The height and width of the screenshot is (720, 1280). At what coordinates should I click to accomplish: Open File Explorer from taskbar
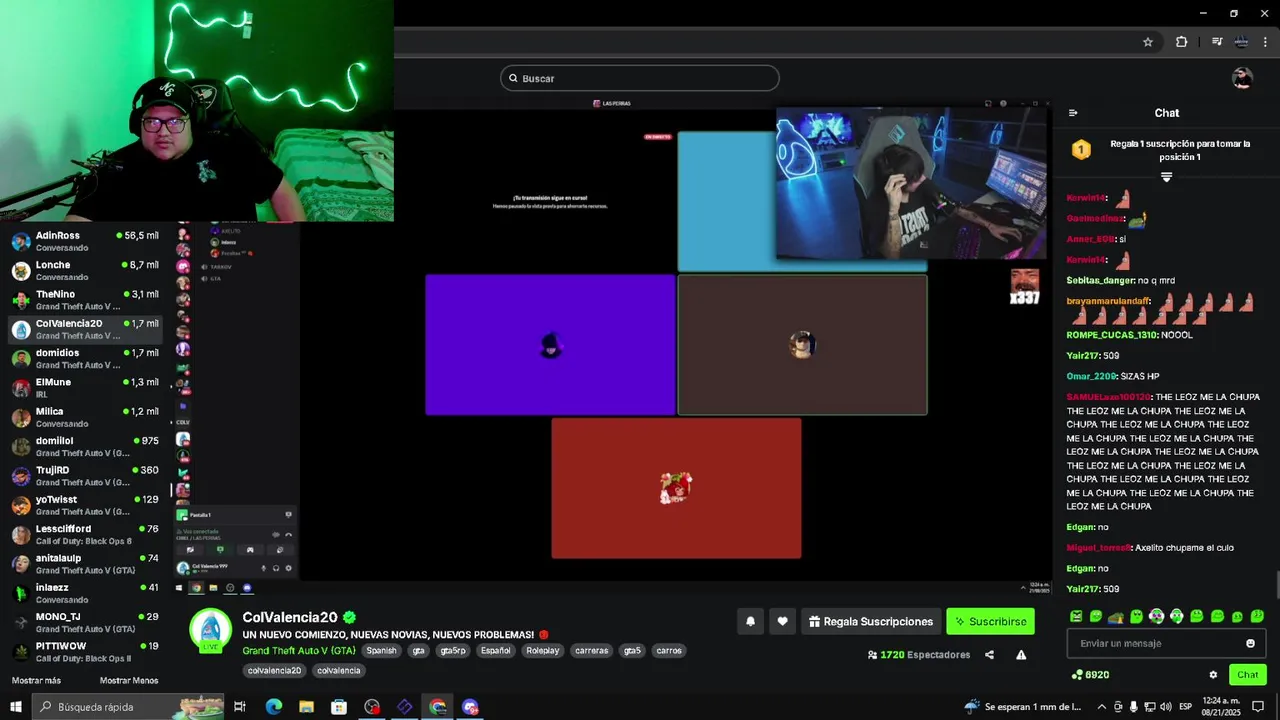(x=306, y=707)
